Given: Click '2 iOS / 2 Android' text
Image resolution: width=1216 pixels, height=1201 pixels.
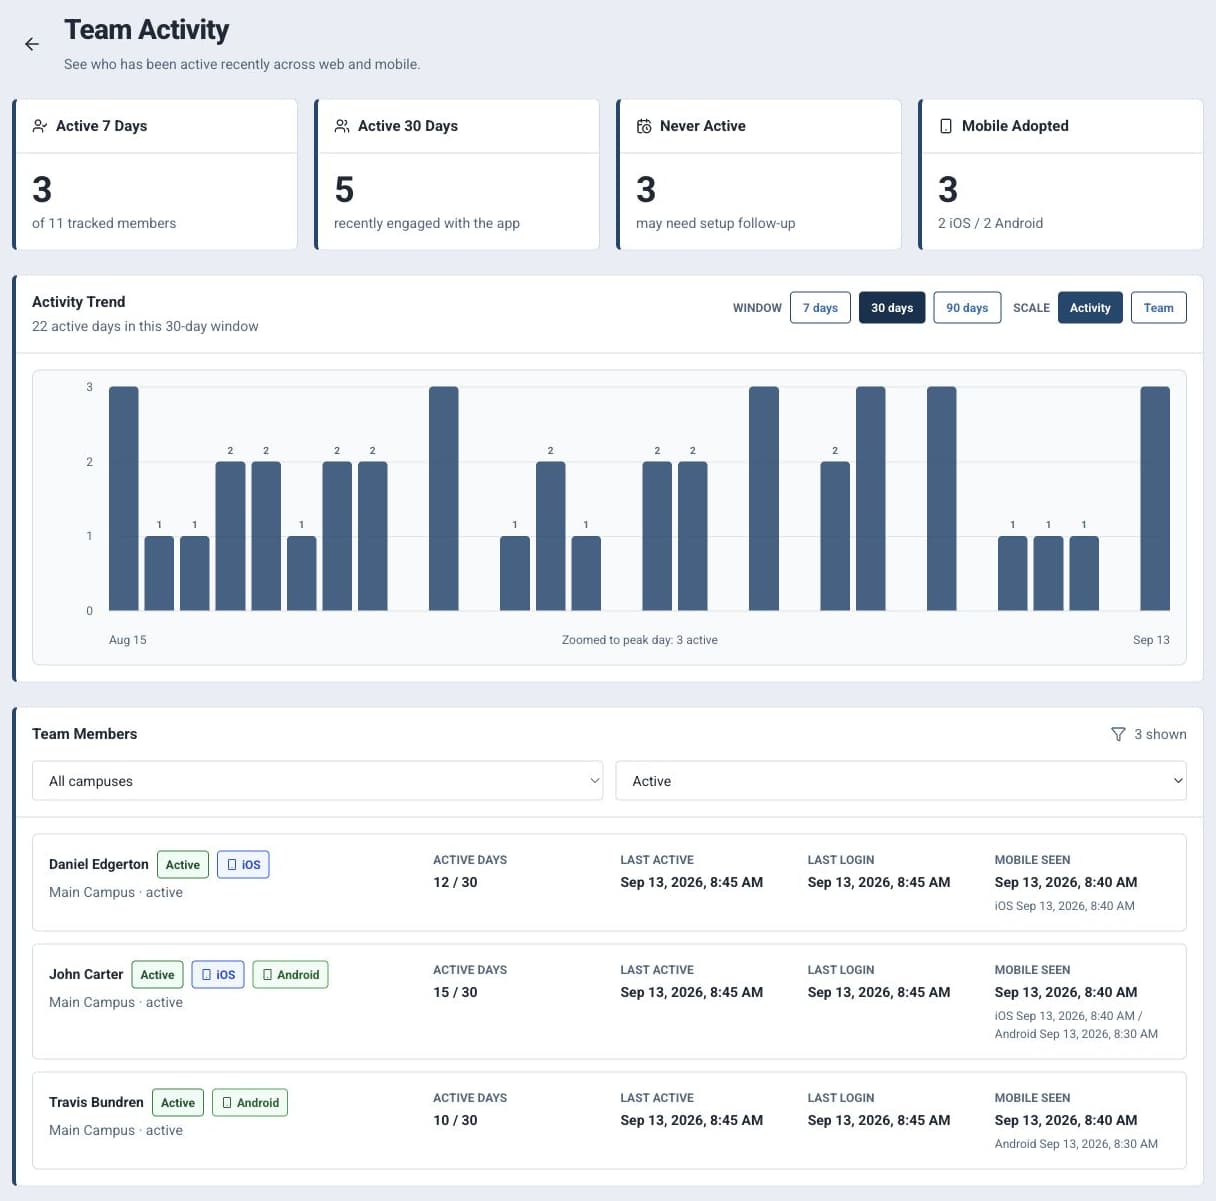Looking at the screenshot, I should point(990,223).
